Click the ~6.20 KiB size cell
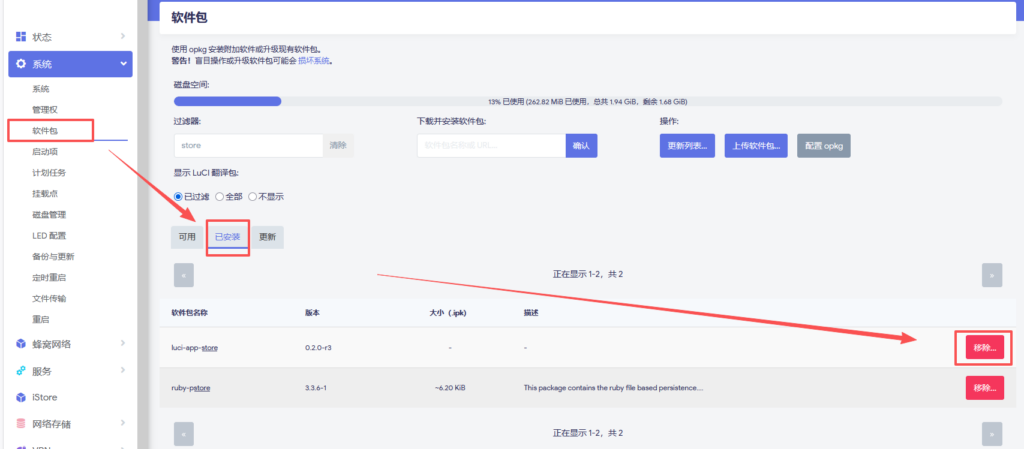This screenshot has width=1024, height=449. [450, 388]
